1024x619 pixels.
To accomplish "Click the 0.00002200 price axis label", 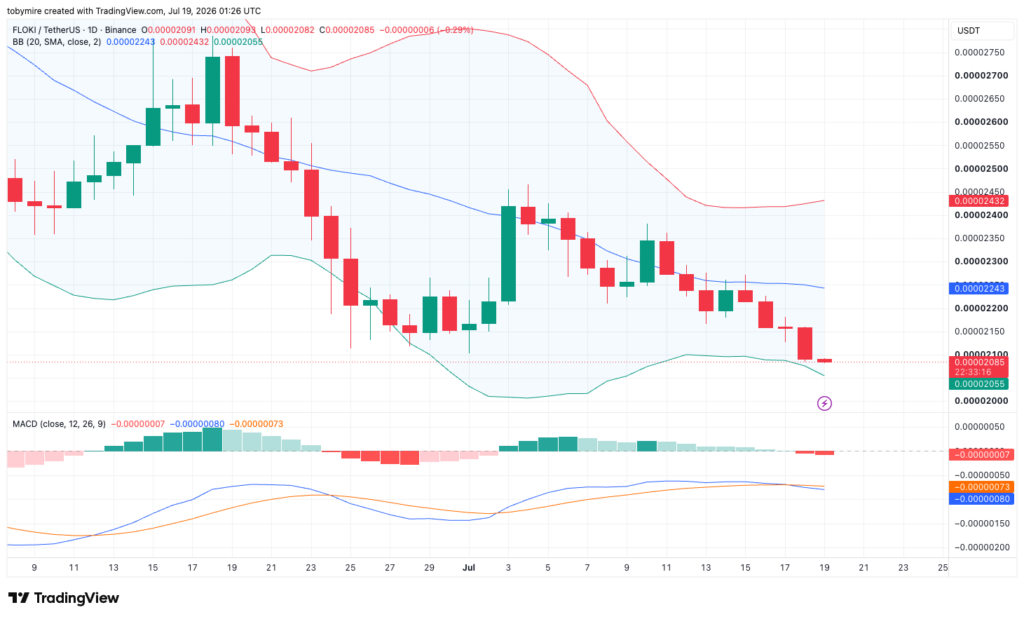I will [x=981, y=308].
